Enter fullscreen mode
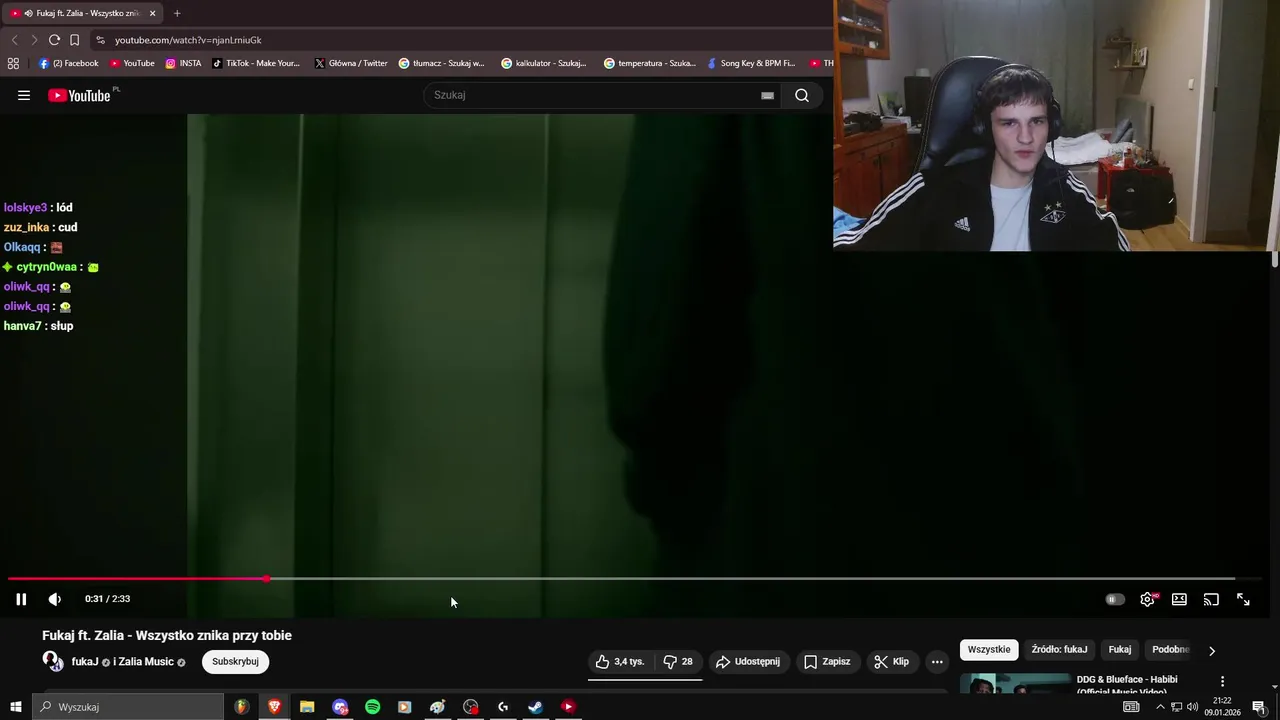Image resolution: width=1280 pixels, height=720 pixels. 1243,599
